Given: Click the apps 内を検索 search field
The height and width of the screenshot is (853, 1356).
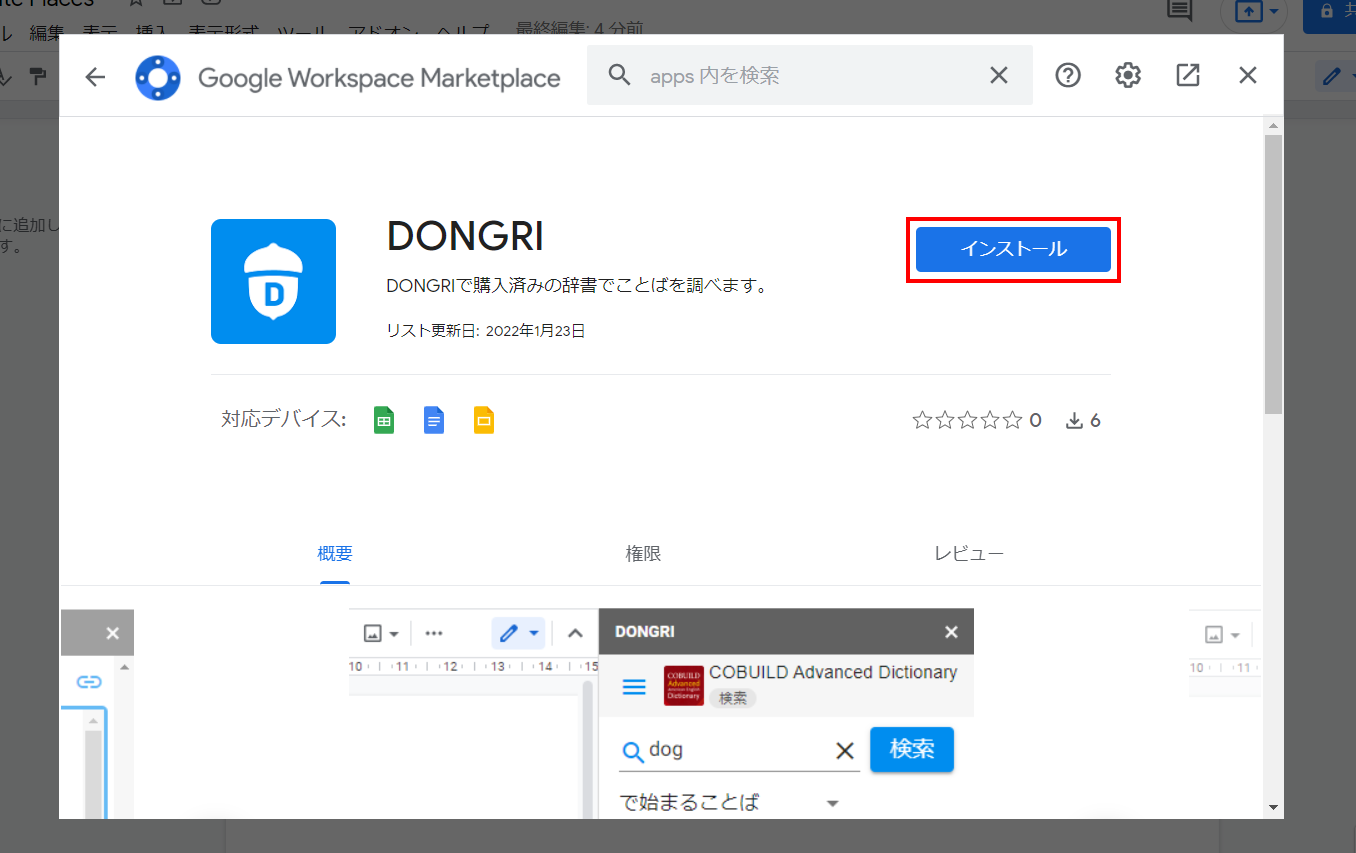Looking at the screenshot, I should click(810, 75).
